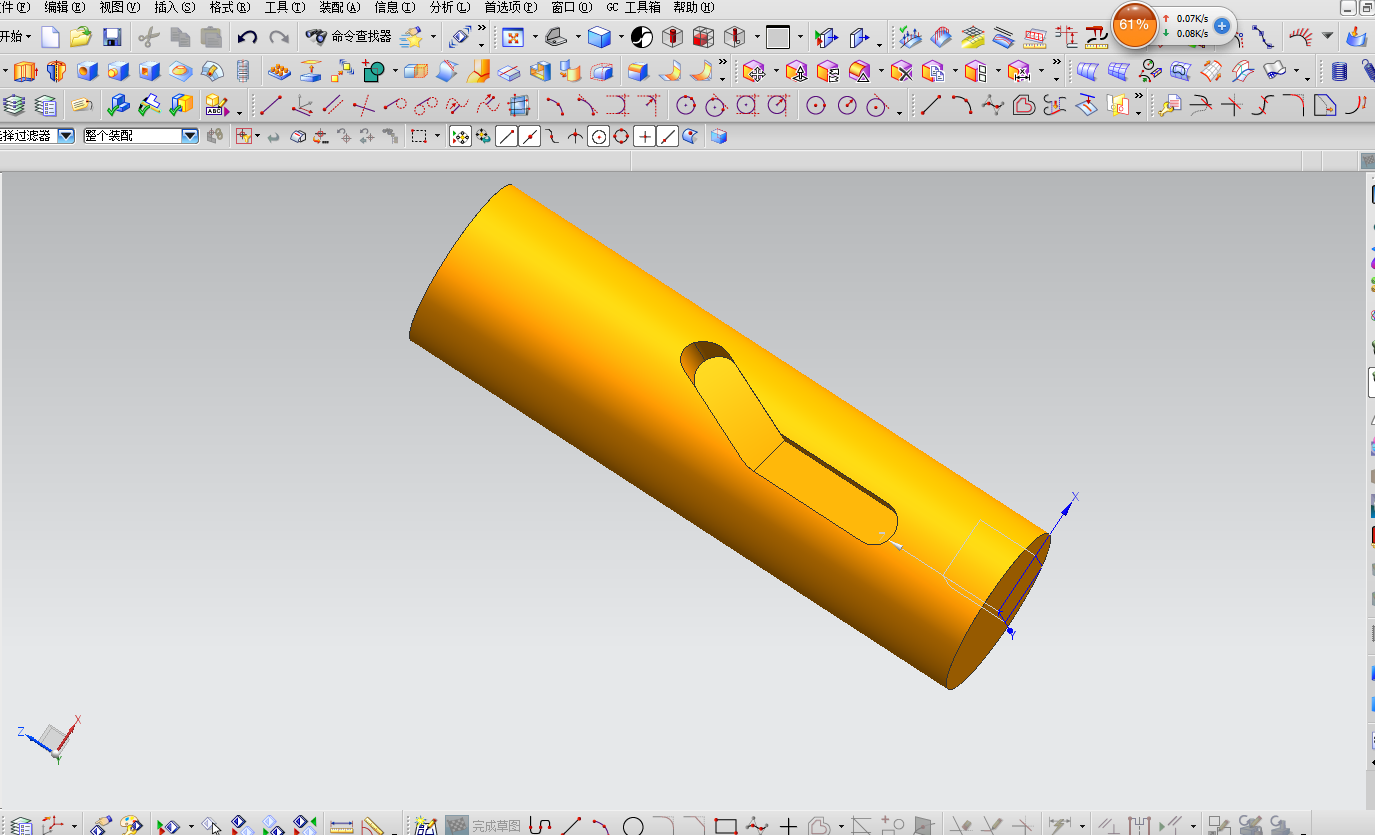Open the Command Finder (命令查找器)
Screen dimensions: 1375x835
[x=349, y=37]
